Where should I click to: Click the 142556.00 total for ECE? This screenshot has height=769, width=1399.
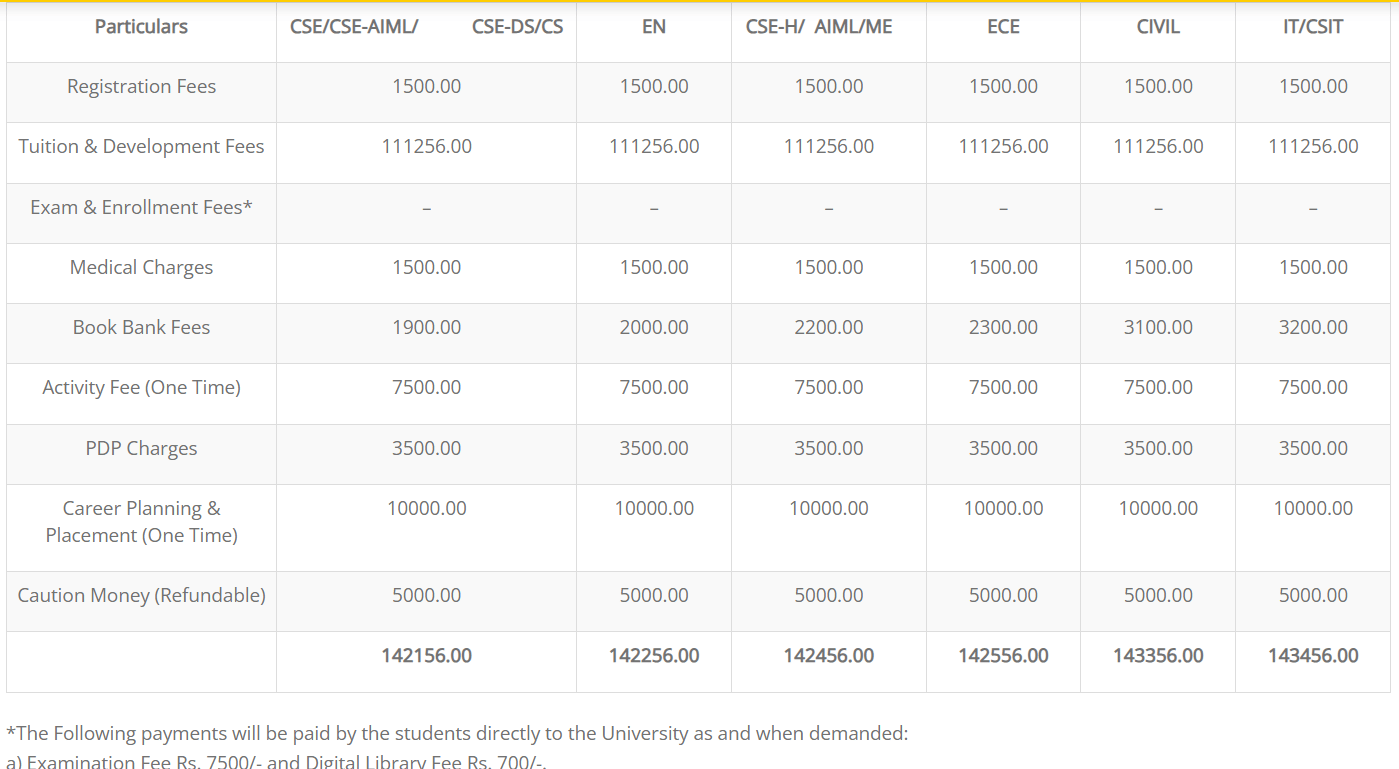pyautogui.click(x=1003, y=656)
